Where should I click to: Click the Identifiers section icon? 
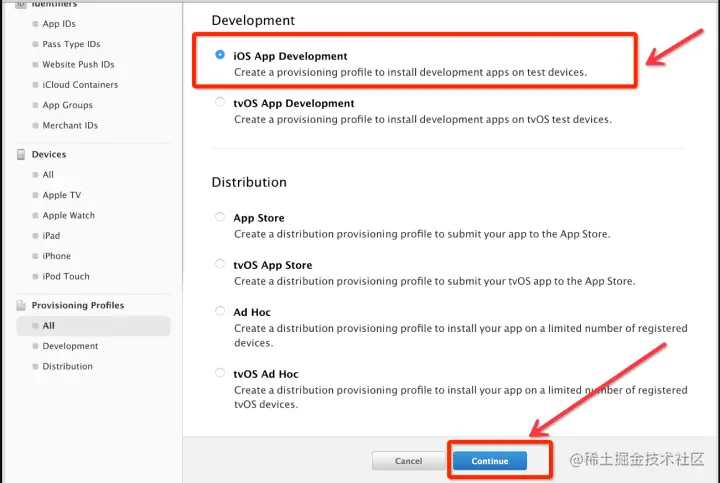pyautogui.click(x=21, y=4)
